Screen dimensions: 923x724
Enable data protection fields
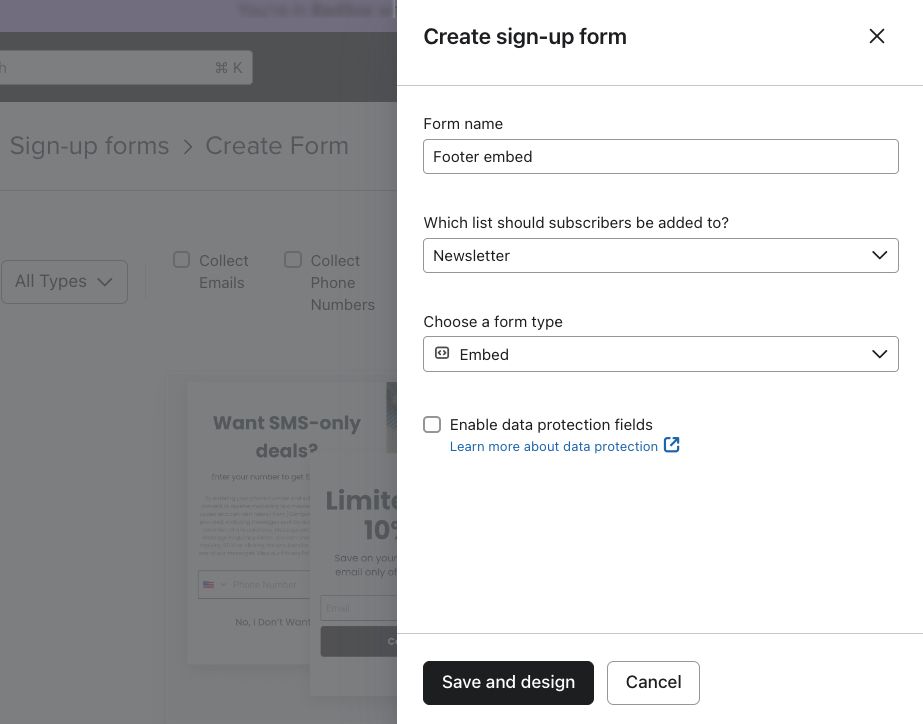pos(432,424)
